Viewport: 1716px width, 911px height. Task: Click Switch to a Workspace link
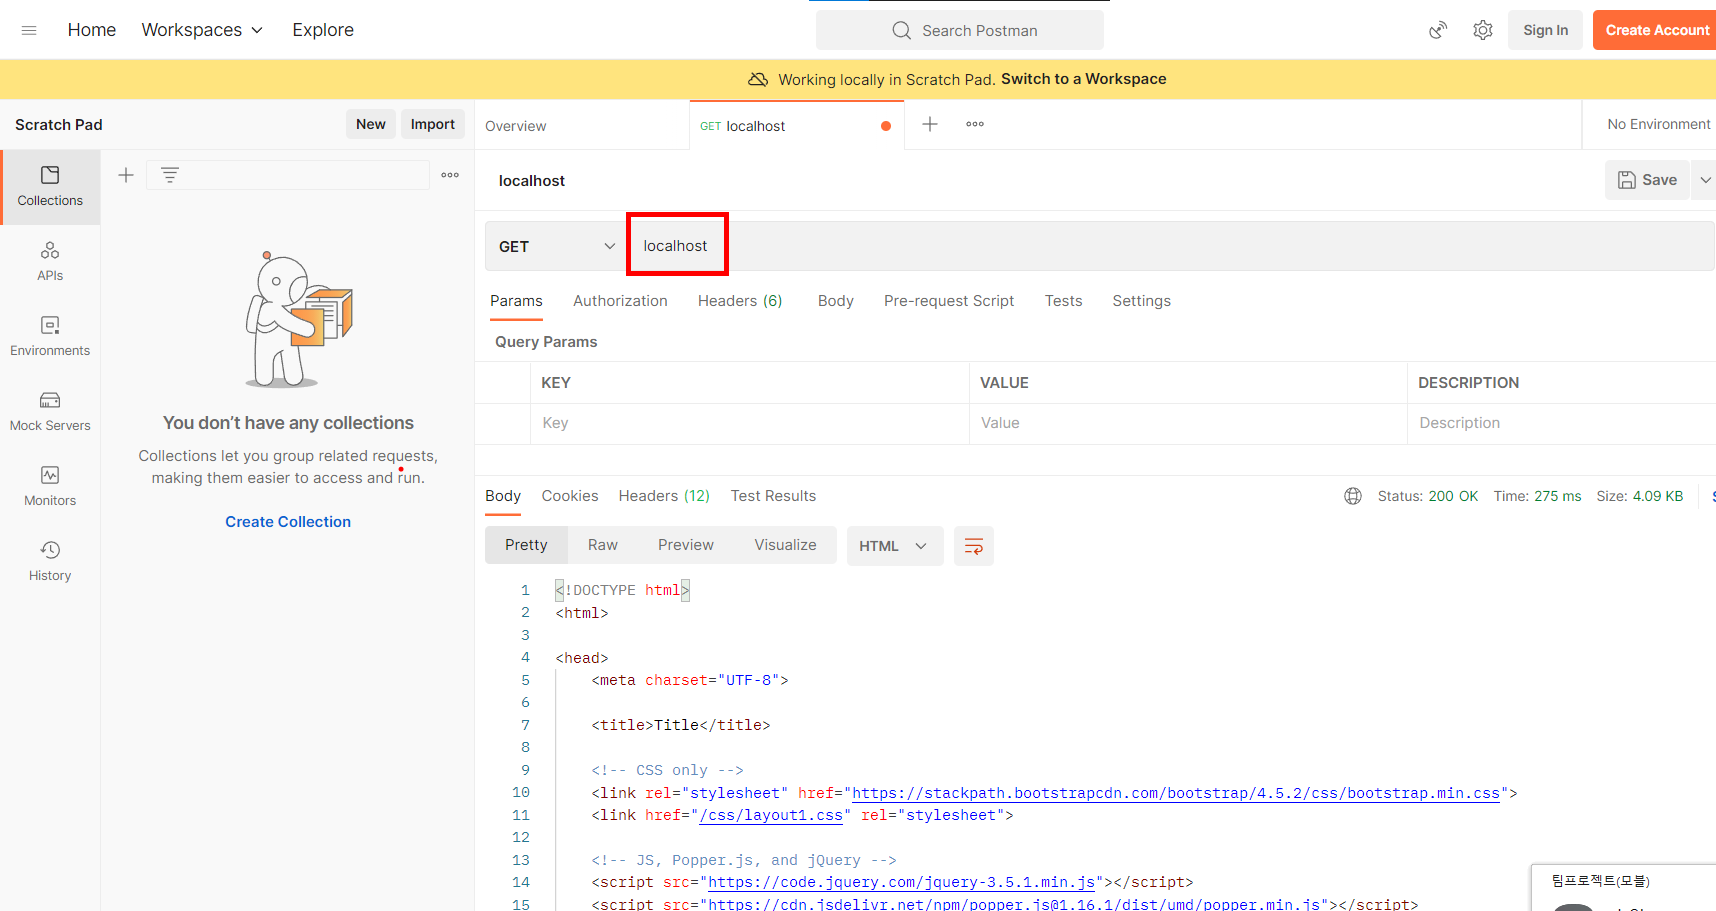coord(1084,79)
